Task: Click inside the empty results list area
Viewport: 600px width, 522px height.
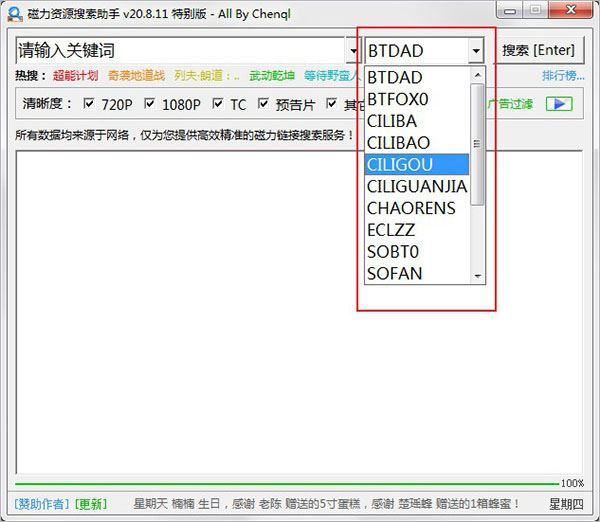Action: click(299, 312)
